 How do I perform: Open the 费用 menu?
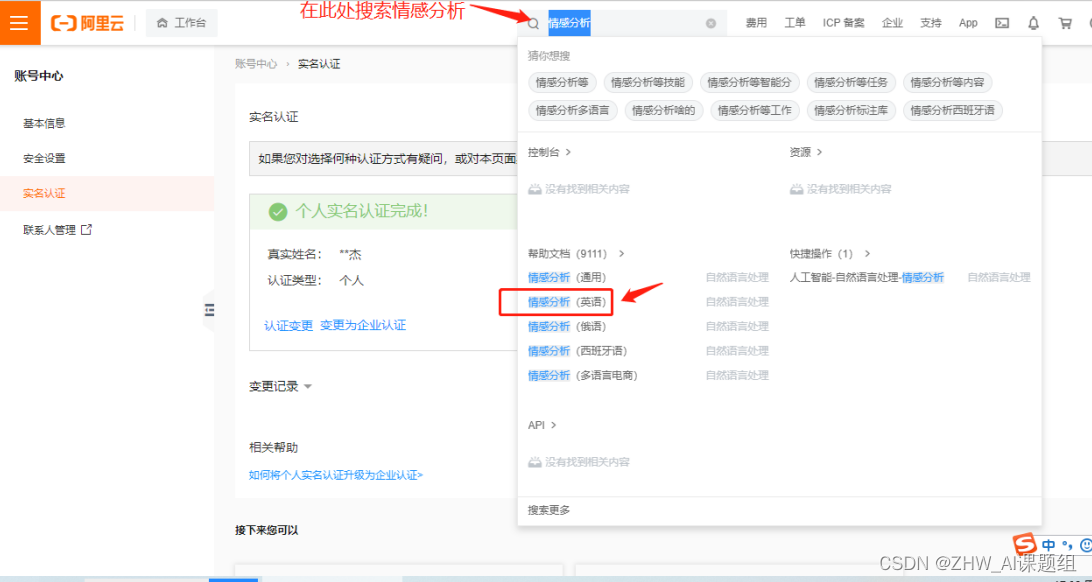[756, 23]
